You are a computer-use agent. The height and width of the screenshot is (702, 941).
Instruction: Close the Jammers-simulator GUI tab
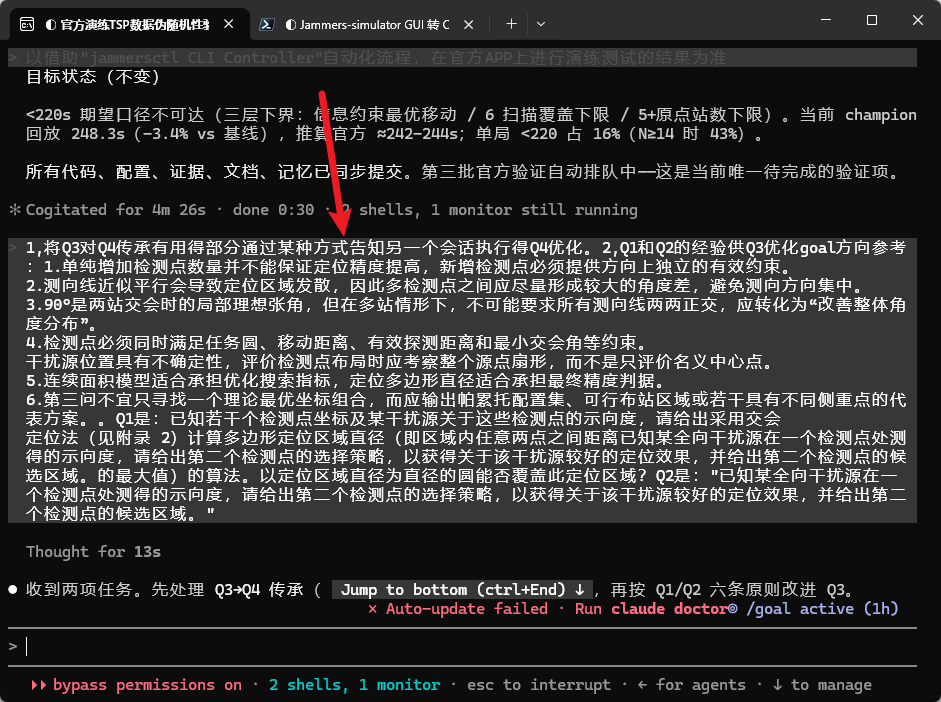(x=469, y=24)
